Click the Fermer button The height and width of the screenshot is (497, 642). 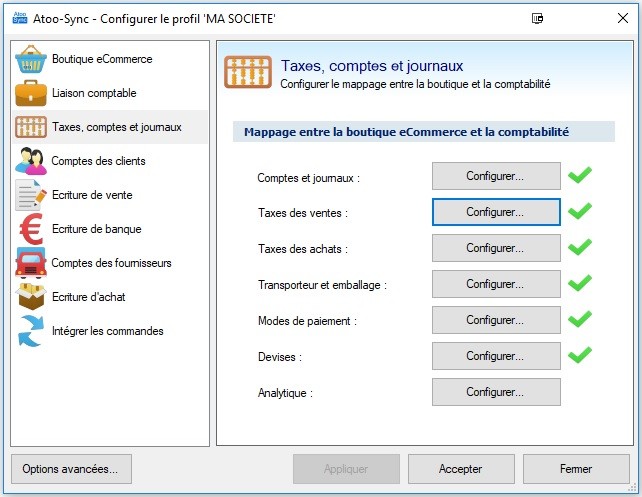coord(576,469)
